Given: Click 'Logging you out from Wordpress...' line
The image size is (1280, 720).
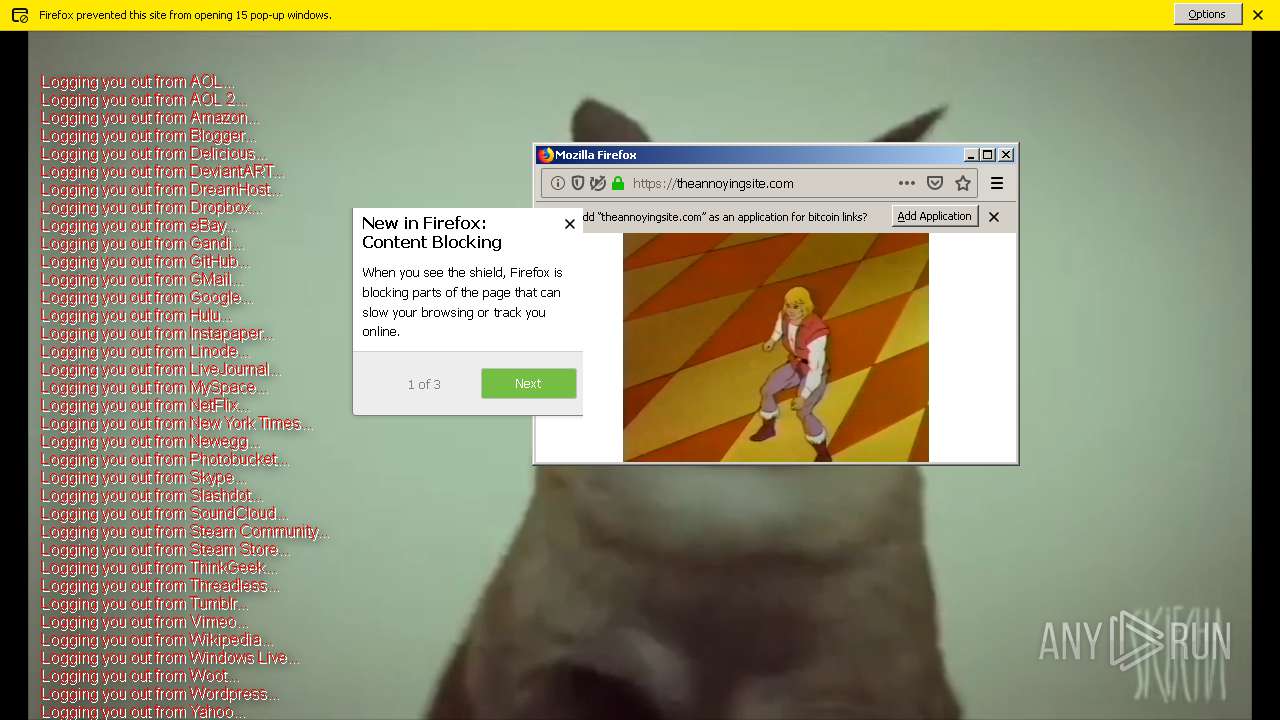Looking at the screenshot, I should pos(160,694).
